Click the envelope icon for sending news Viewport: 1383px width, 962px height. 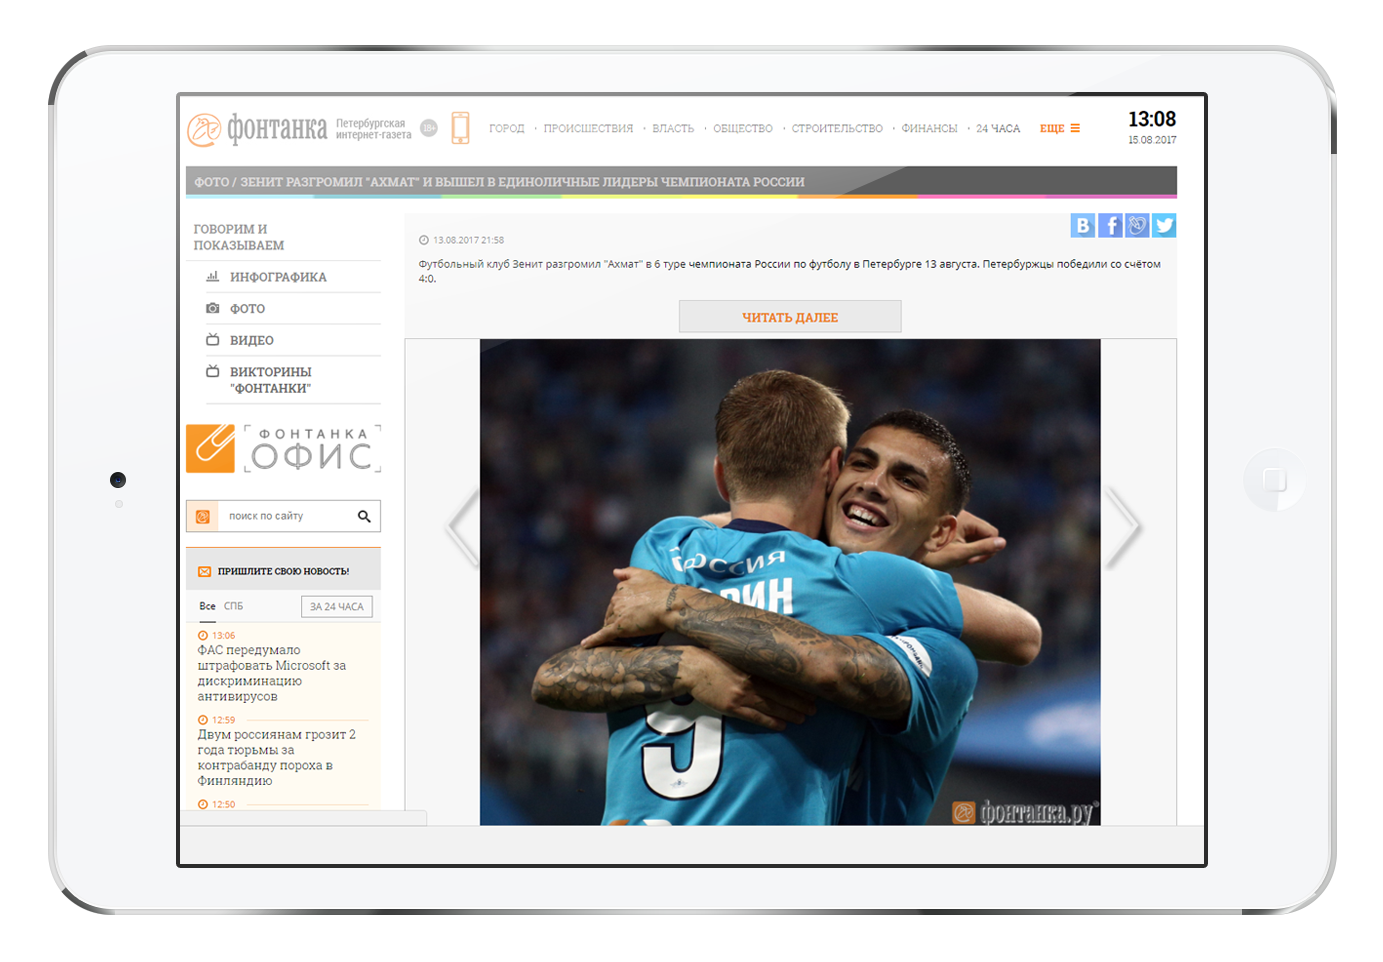point(204,571)
